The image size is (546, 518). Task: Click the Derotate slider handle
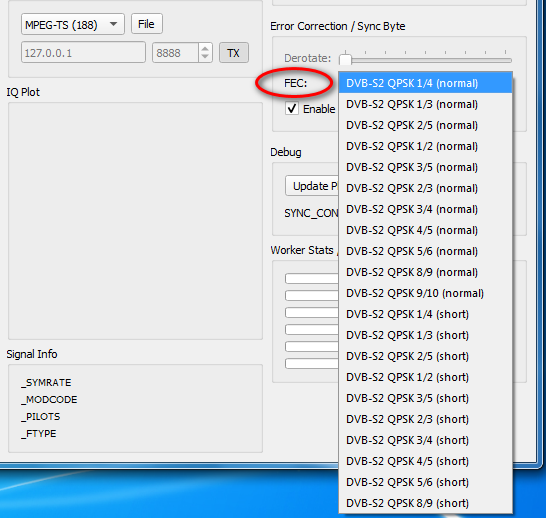click(x=345, y=59)
